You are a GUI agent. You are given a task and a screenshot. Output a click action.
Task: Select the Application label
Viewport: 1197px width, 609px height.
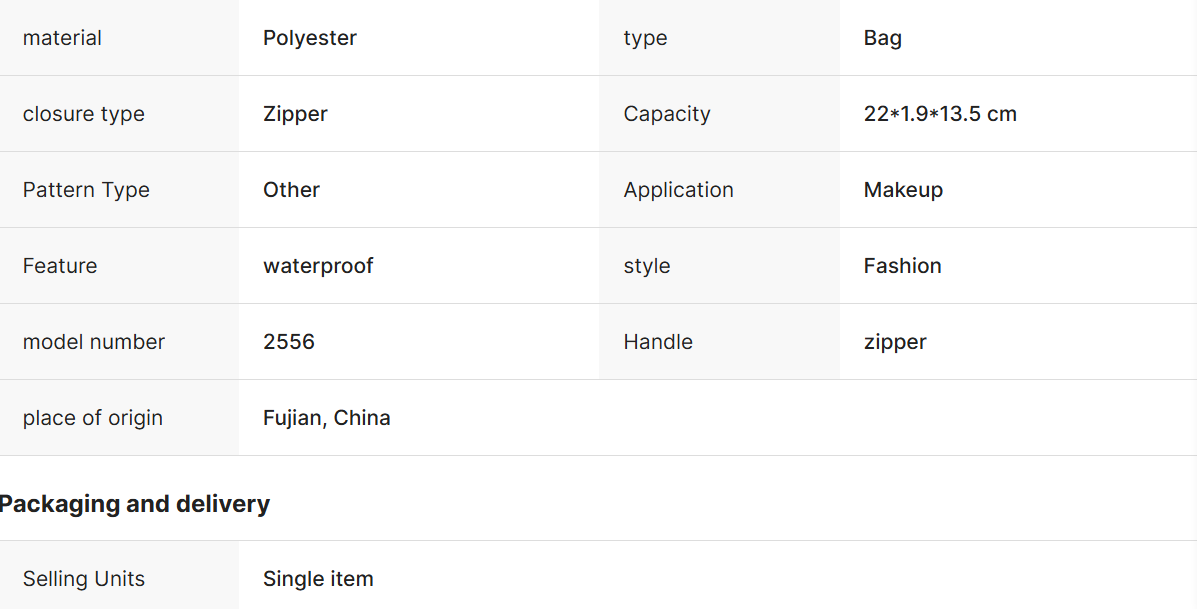click(x=679, y=190)
